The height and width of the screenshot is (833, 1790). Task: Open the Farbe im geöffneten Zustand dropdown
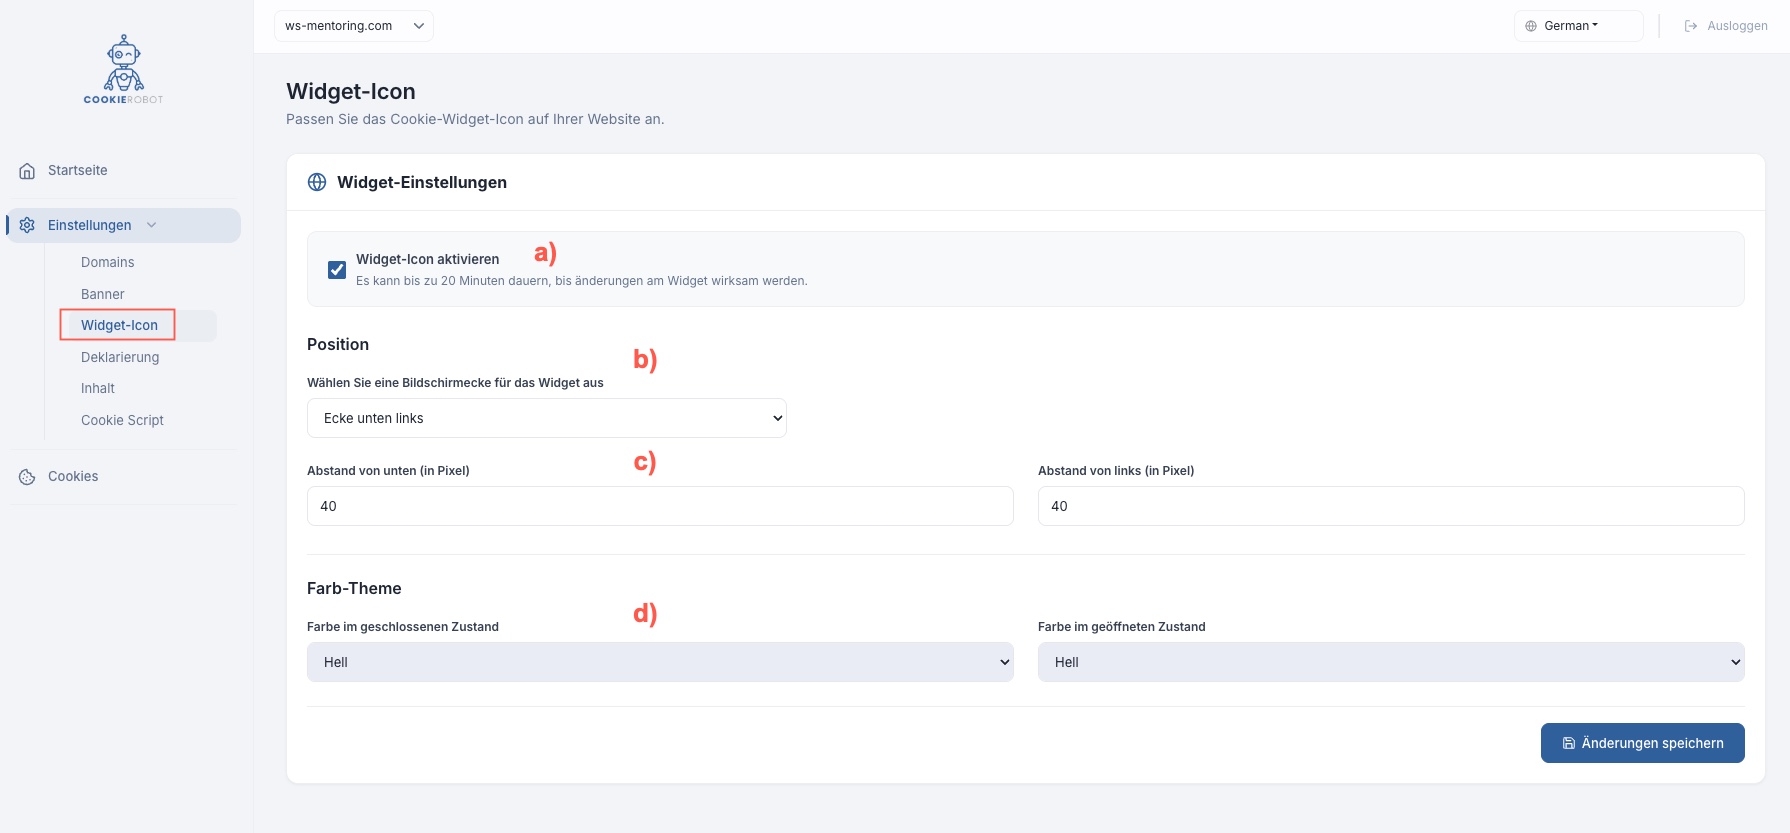(1390, 662)
